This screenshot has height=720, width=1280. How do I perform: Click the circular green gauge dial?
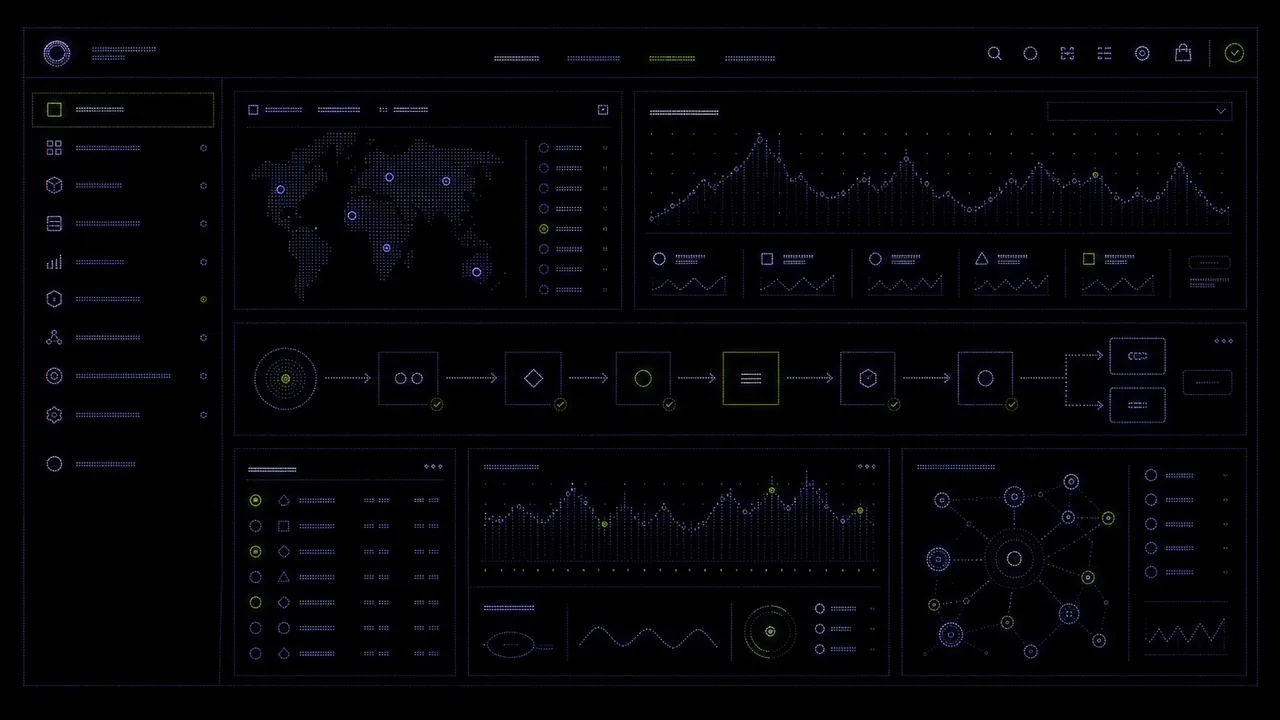pos(770,631)
